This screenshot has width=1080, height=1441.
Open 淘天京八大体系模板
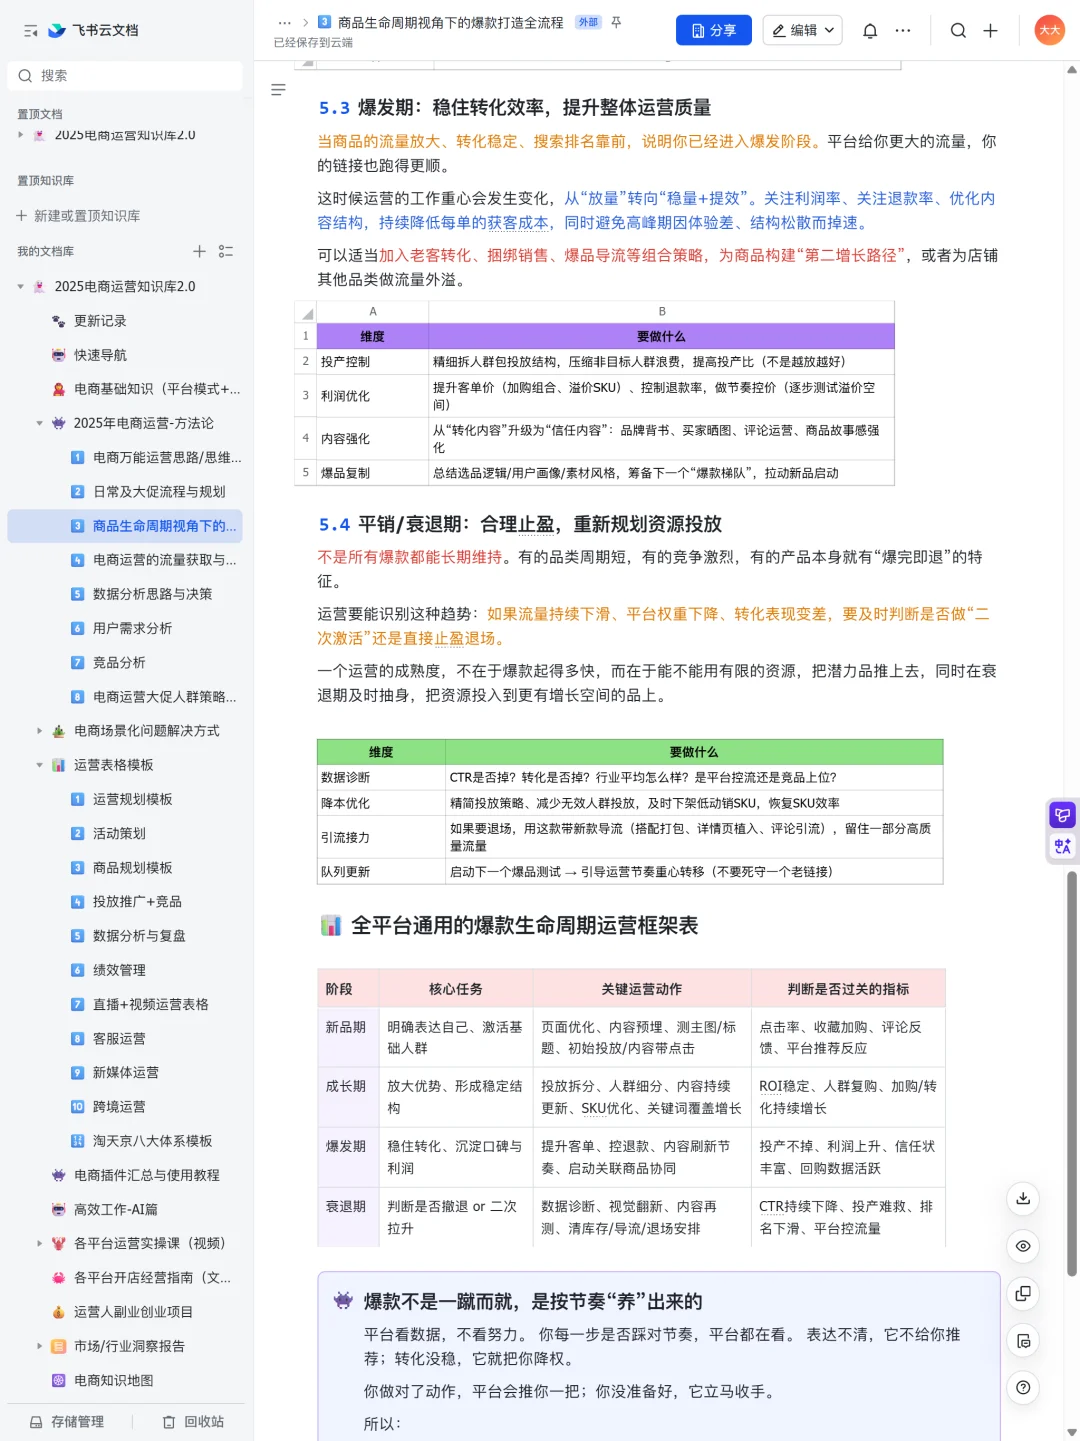coord(125,1142)
